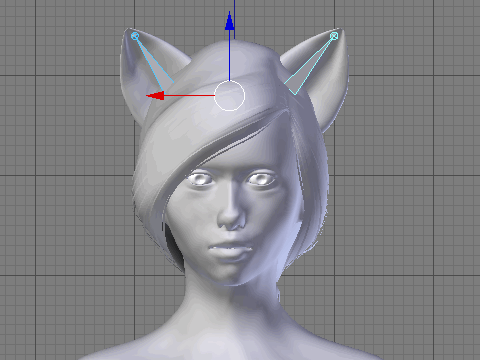Click the model's right-side eye
The image size is (480, 360).
click(261, 179)
